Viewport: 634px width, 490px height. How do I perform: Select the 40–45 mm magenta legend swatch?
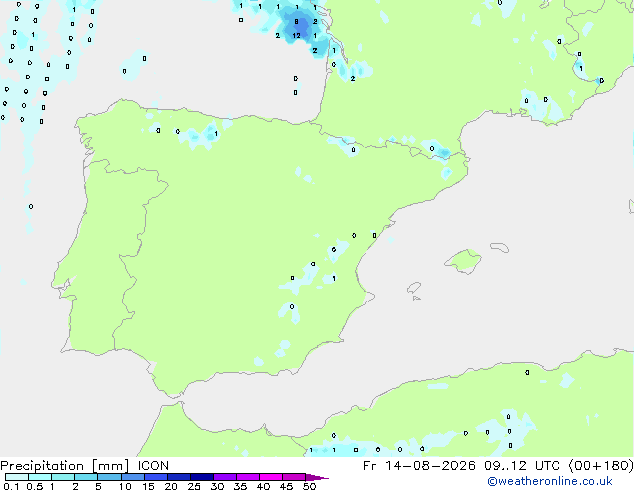(271, 477)
